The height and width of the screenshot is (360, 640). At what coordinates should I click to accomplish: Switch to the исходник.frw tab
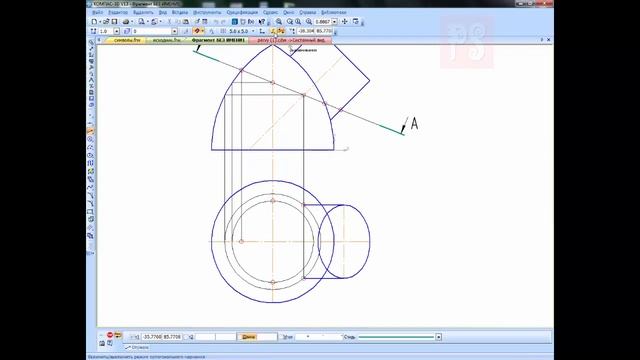click(167, 40)
